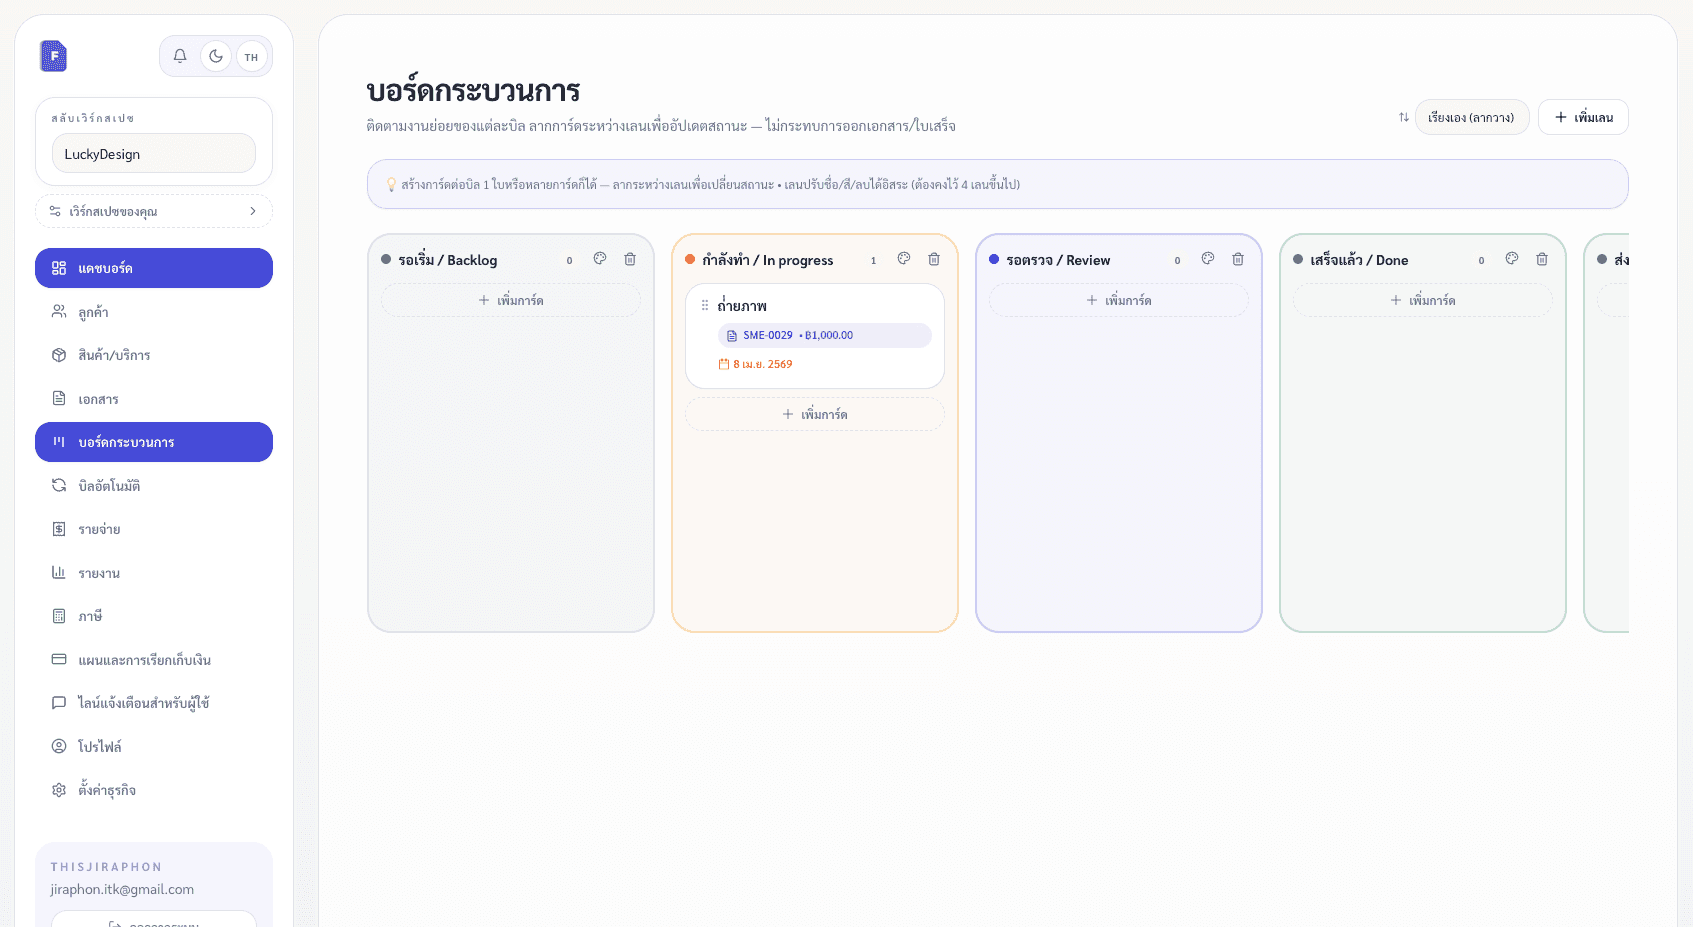
Task: Open the LuckyDesign workspace selector
Action: pyautogui.click(x=153, y=153)
